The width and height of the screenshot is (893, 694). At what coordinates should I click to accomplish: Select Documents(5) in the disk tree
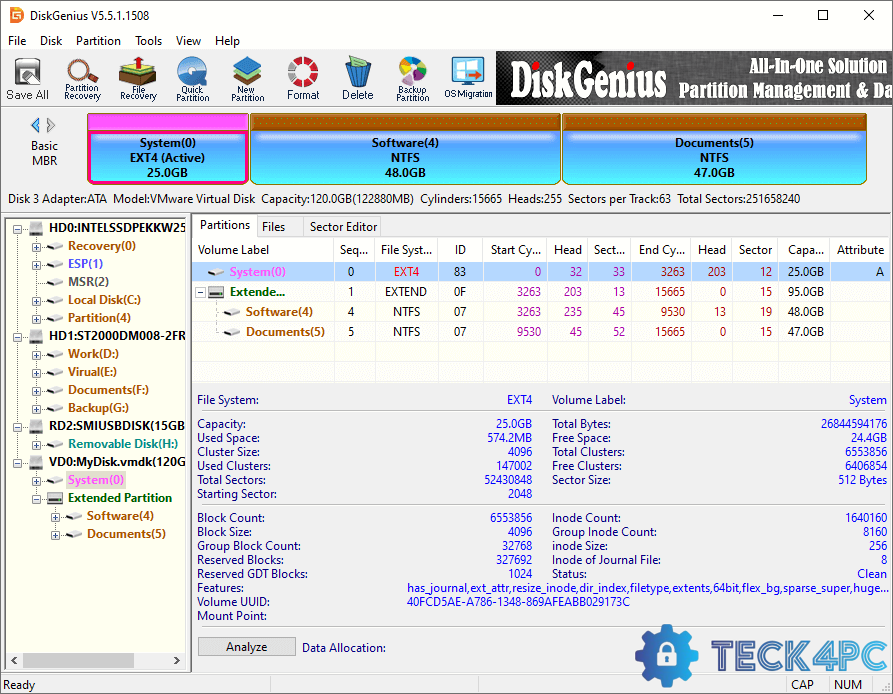coord(126,534)
